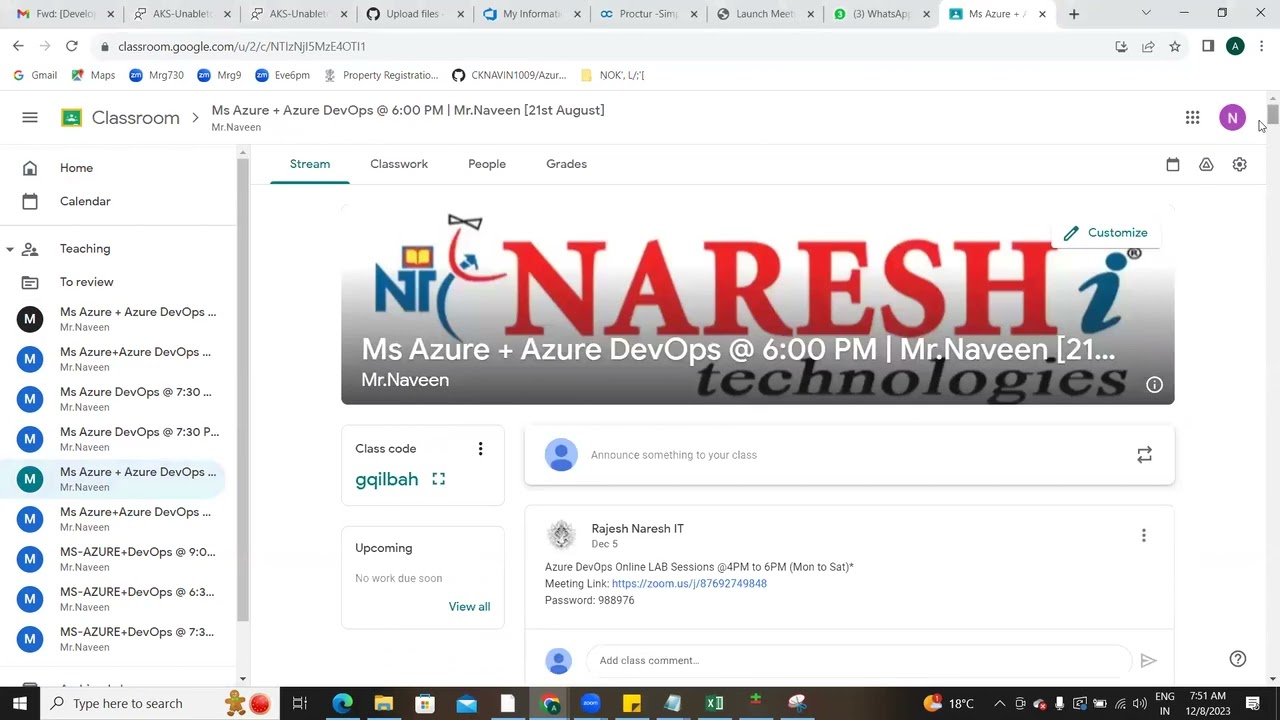The image size is (1280, 720).
Task: Click the gqilbah class code text
Action: (386, 479)
